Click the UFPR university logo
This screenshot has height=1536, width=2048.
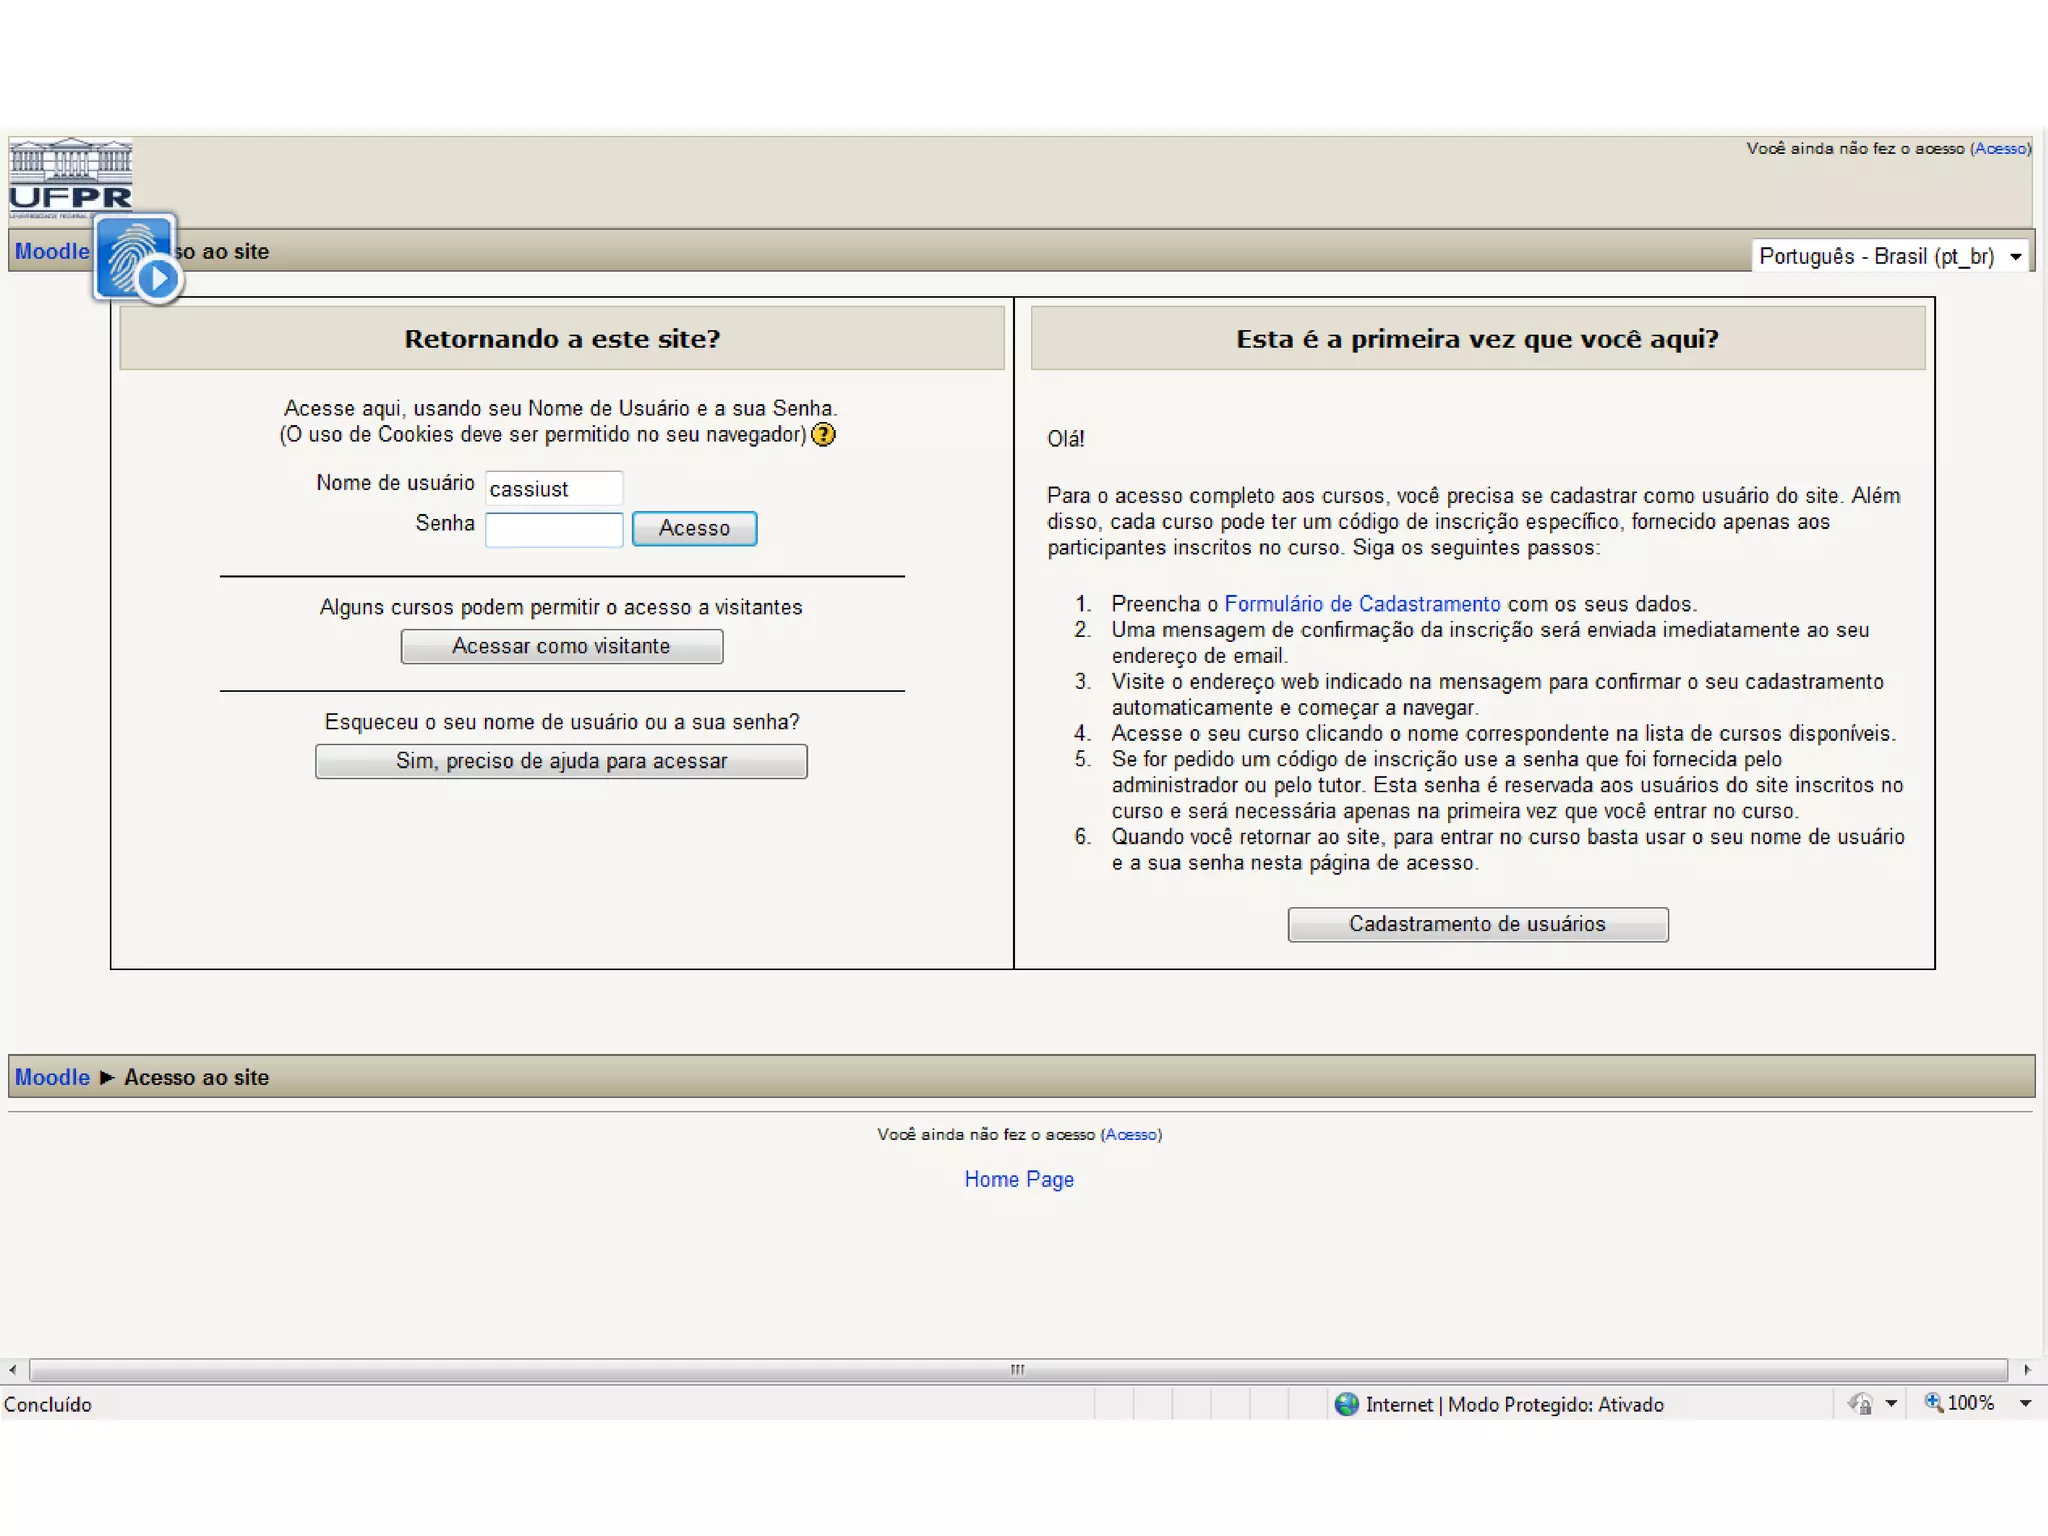click(70, 178)
